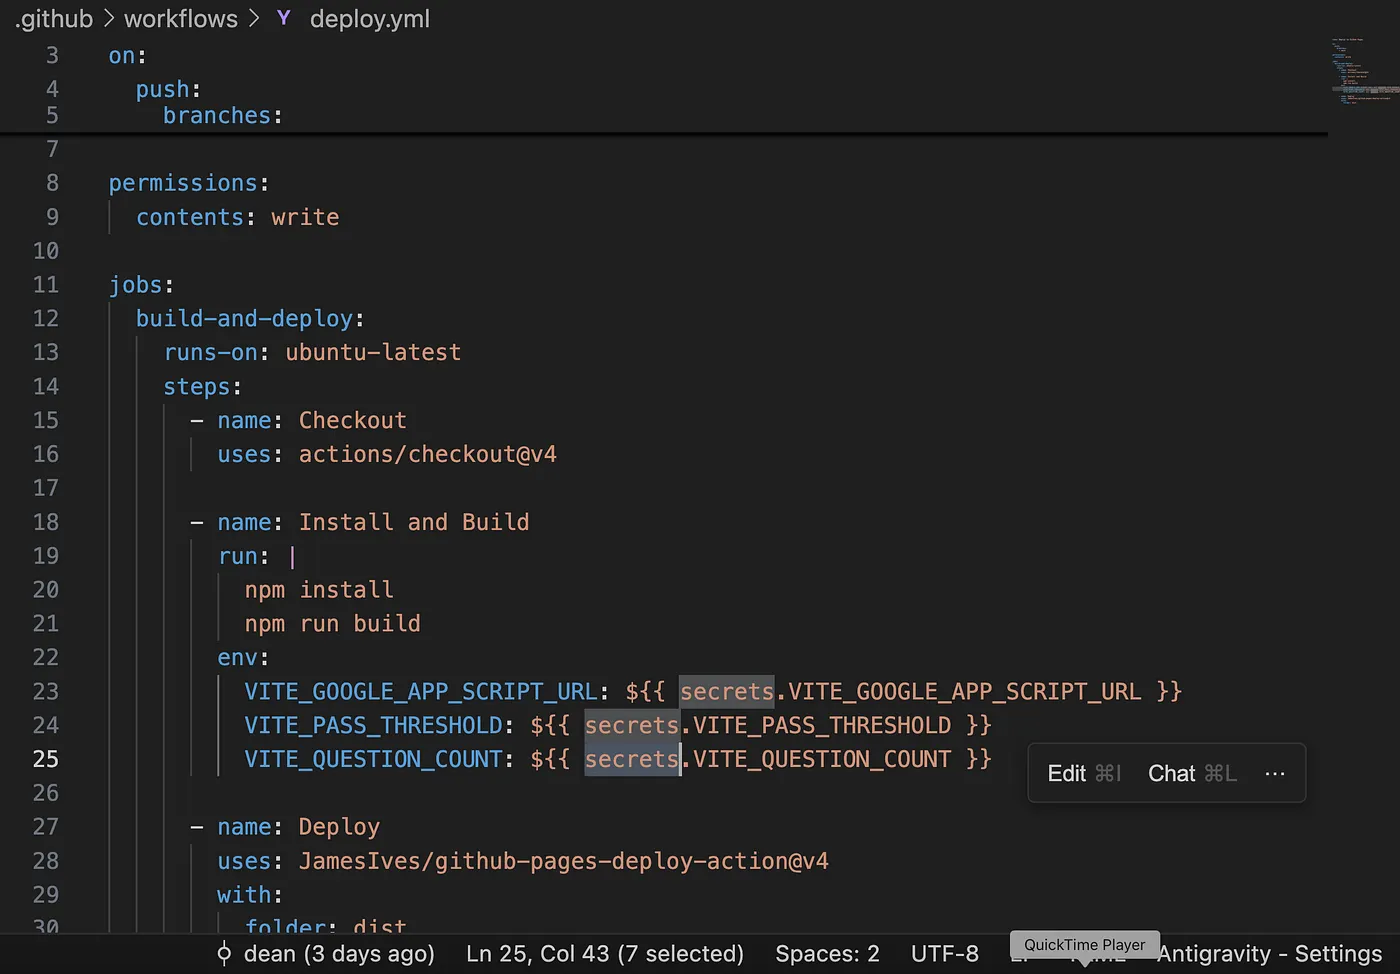Image resolution: width=1400 pixels, height=974 pixels.
Task: Click highlighted 'secrets' word on line 25
Action: coord(632,759)
